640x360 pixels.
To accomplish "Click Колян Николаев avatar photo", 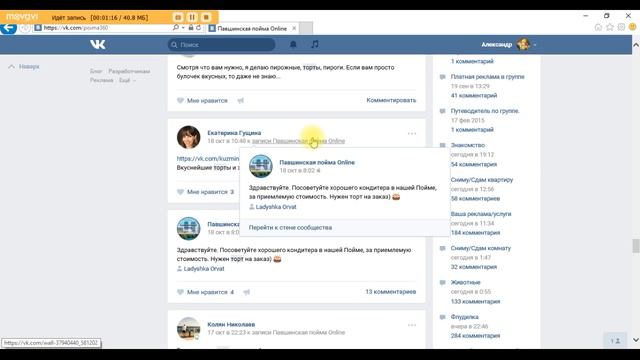I will click(x=189, y=329).
